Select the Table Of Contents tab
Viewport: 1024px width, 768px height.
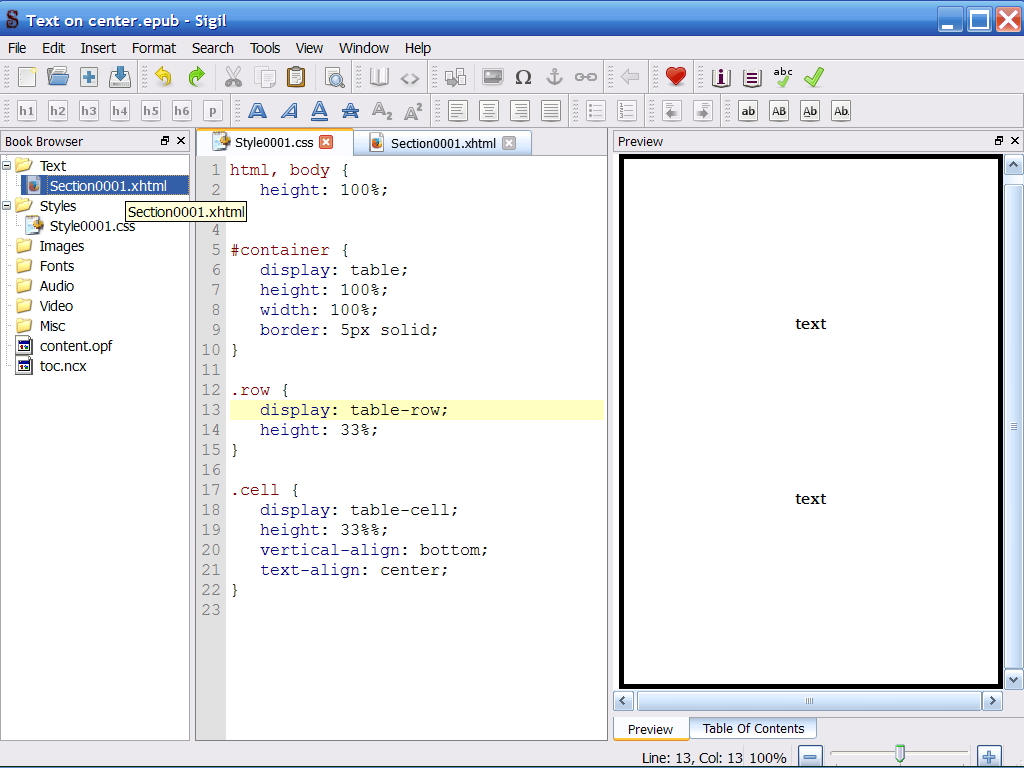[753, 729]
